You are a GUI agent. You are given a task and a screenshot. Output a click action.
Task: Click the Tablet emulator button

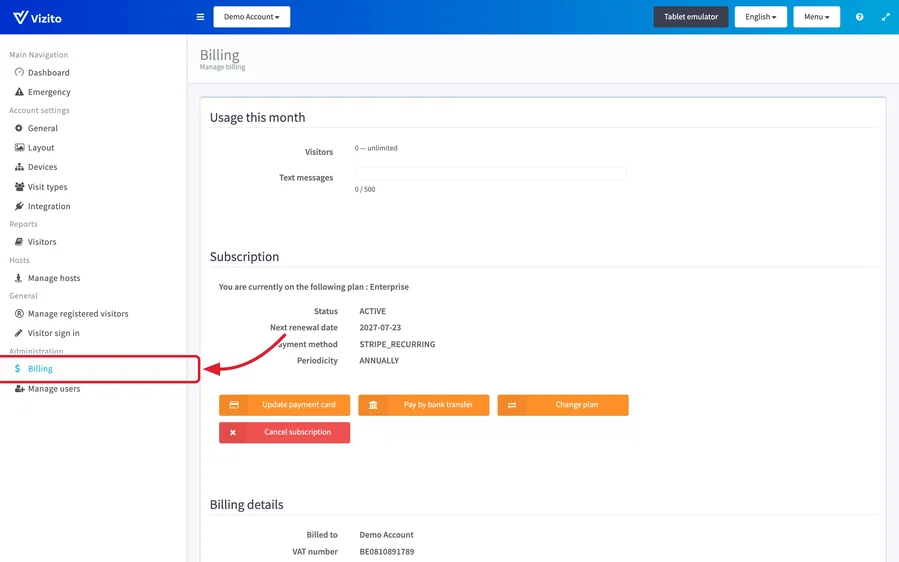[691, 17]
